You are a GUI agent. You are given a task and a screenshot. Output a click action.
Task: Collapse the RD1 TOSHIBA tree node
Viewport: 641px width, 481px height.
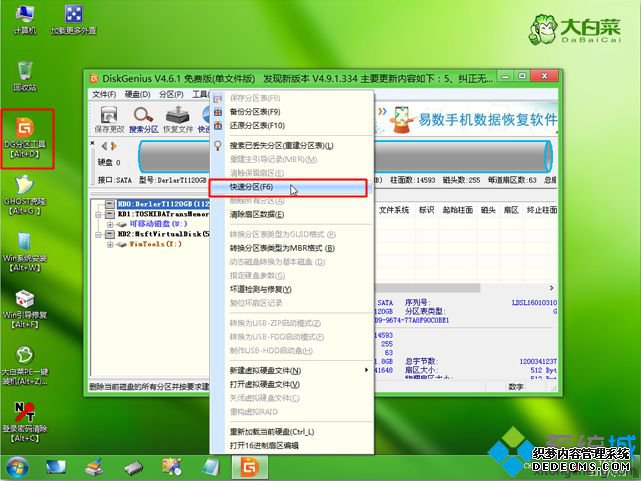(x=99, y=214)
